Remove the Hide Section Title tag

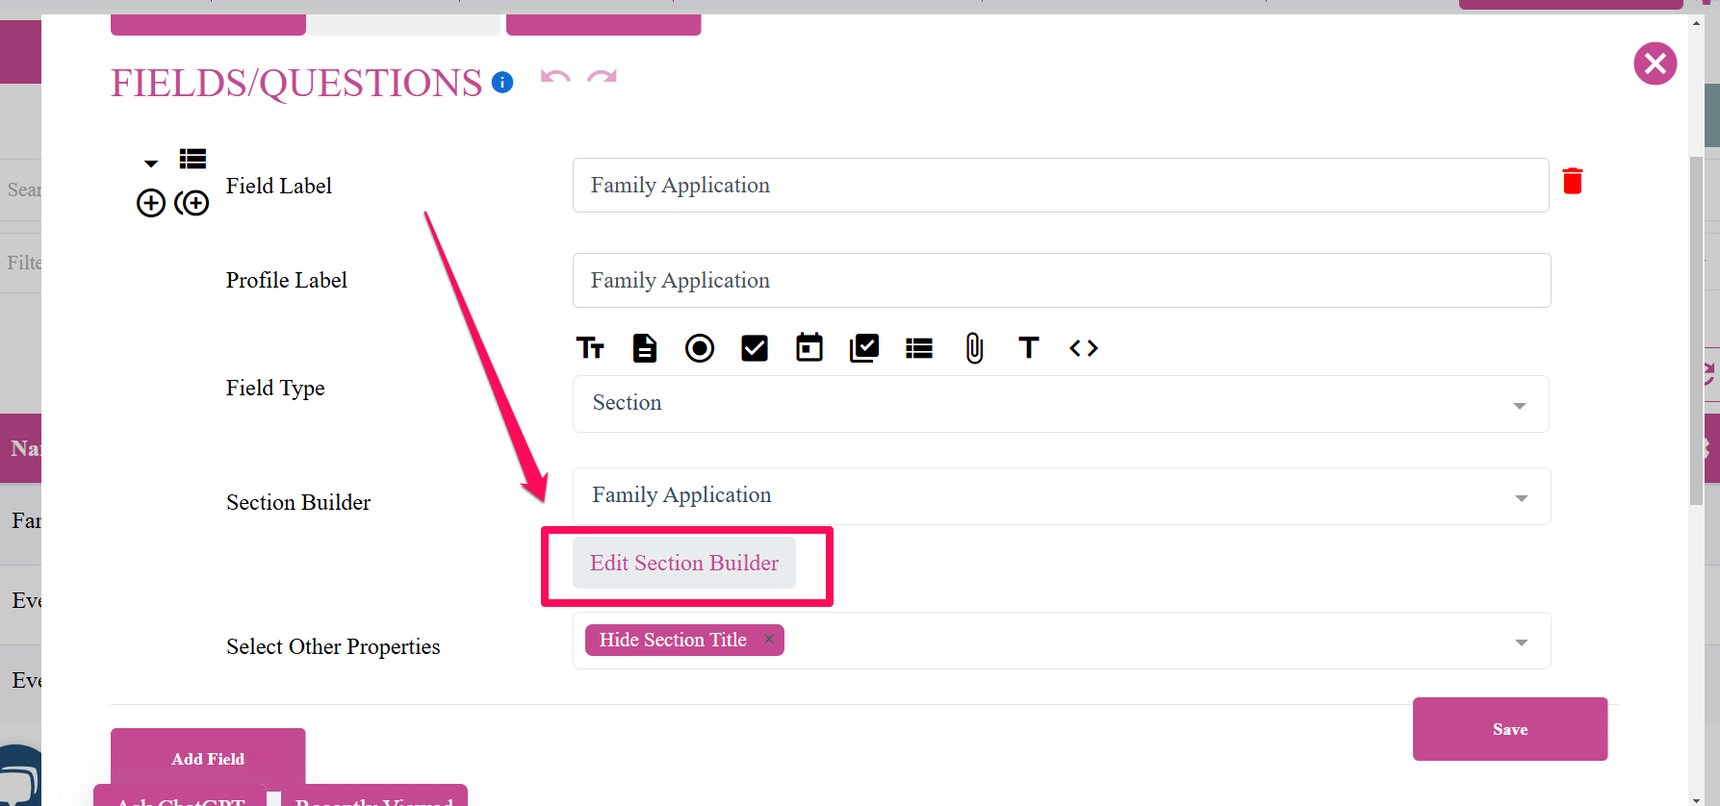click(769, 639)
